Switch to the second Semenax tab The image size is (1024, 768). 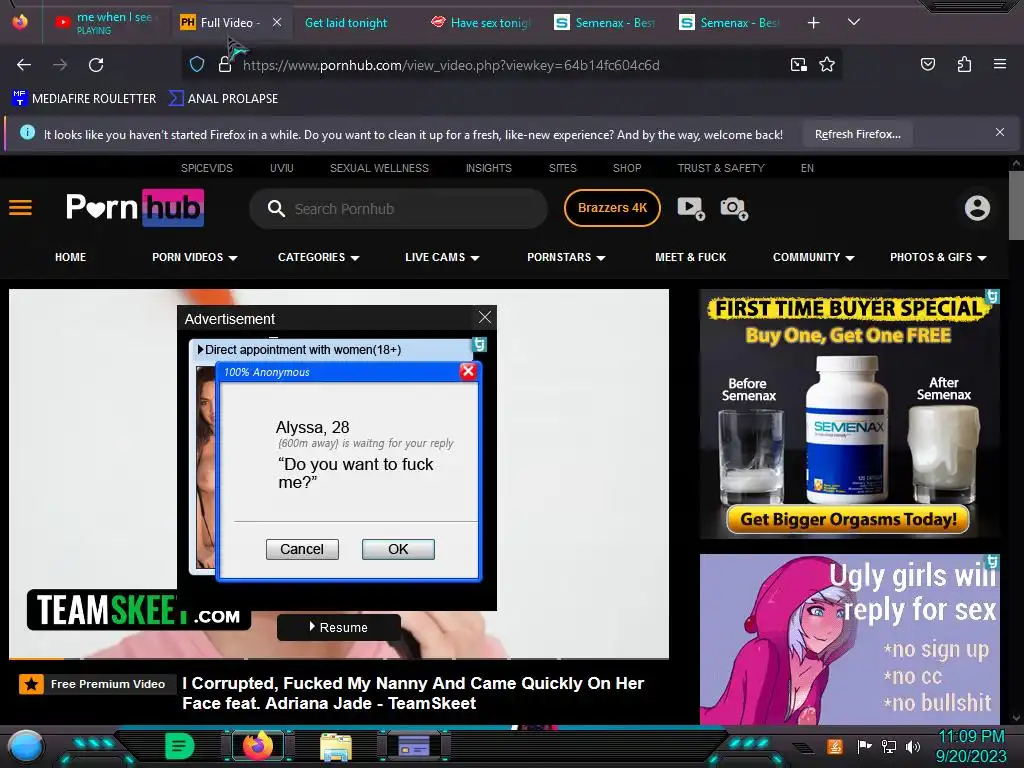tap(729, 23)
